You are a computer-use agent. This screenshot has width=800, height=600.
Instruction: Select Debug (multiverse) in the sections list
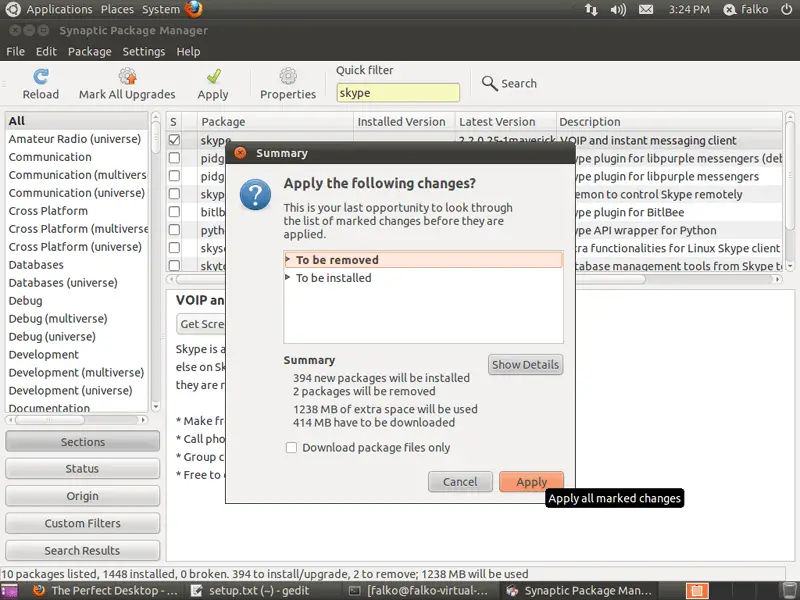tap(77, 318)
